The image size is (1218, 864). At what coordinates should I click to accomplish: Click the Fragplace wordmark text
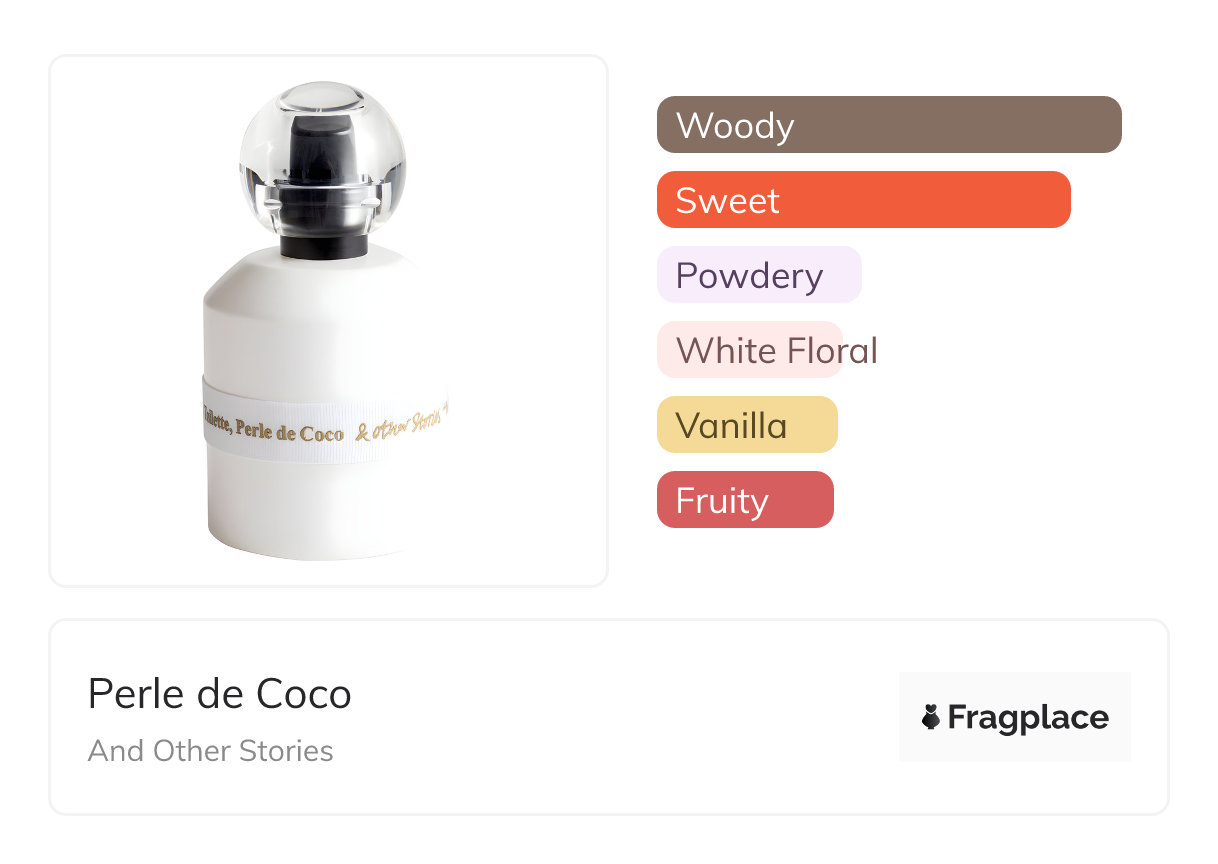click(1028, 717)
